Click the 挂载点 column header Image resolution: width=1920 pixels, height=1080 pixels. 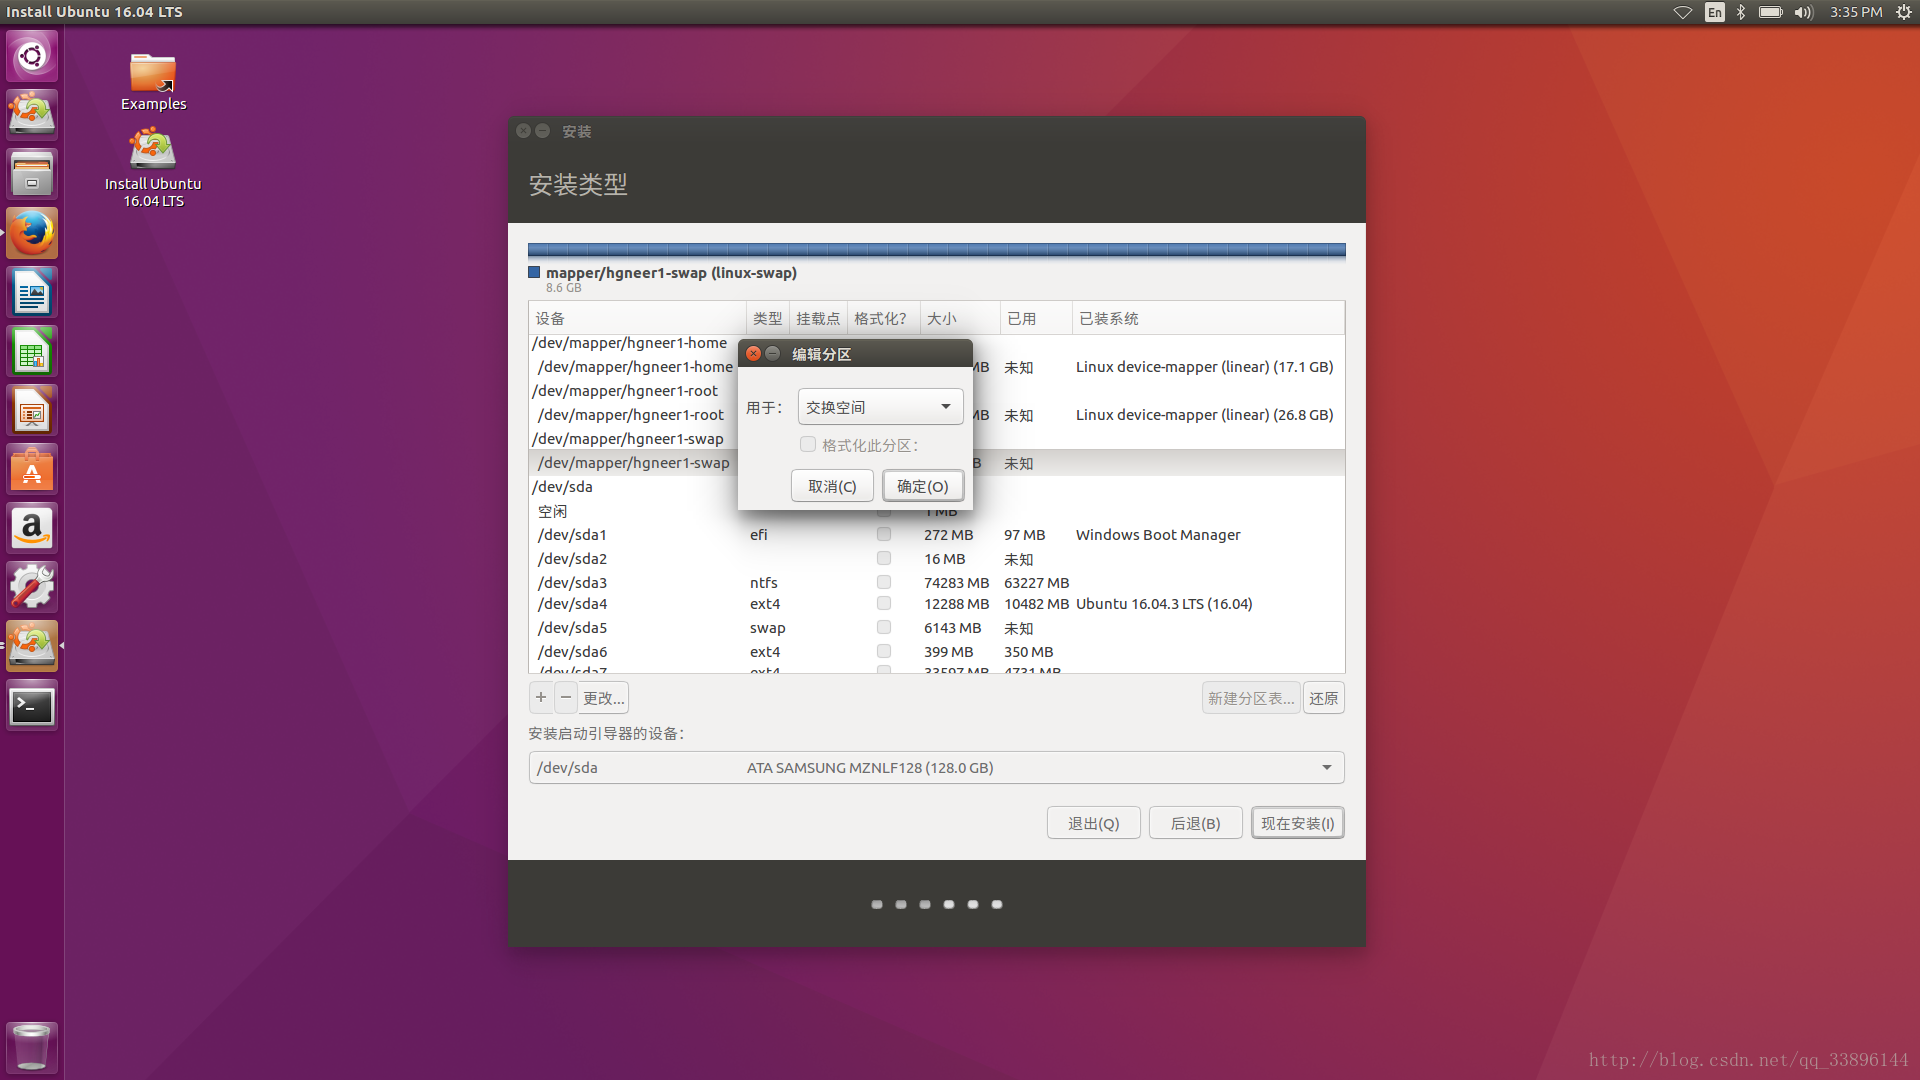(x=818, y=318)
